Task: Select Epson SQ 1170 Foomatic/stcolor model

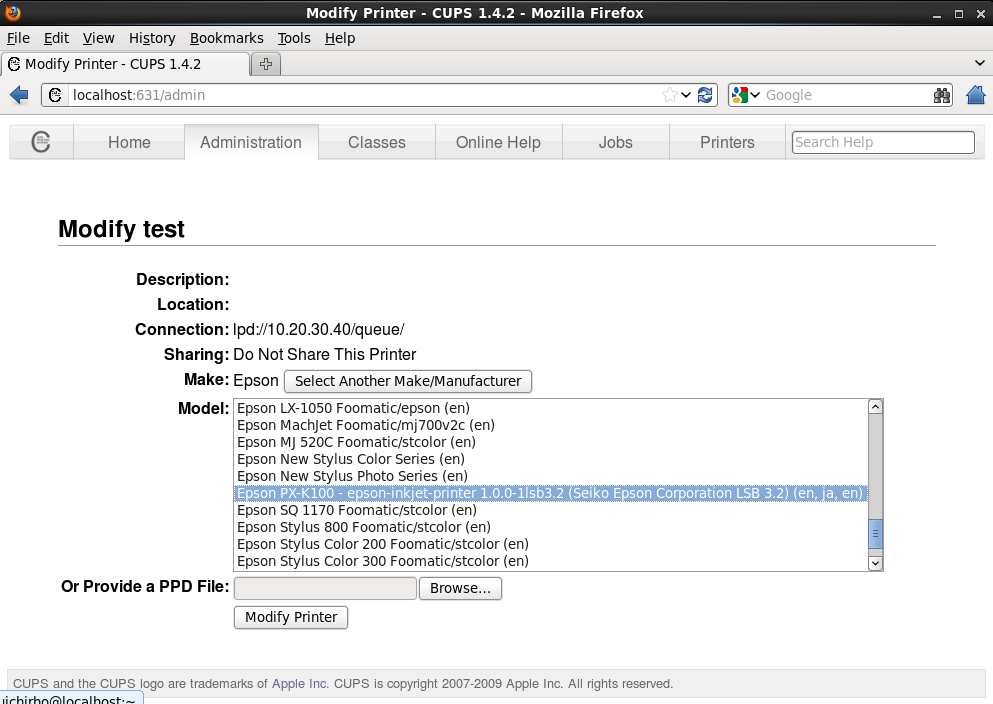Action: pos(551,510)
